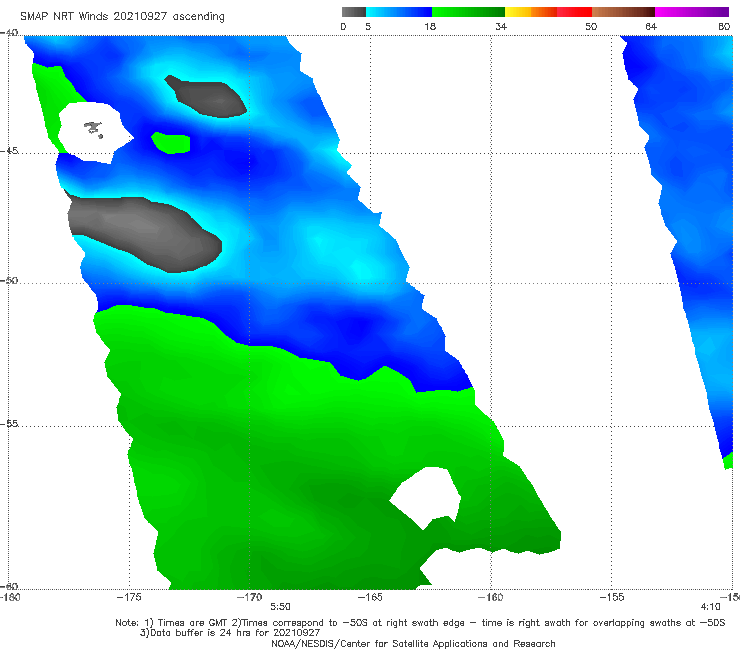Click the color bar label '0'
The width and height of the screenshot is (740, 650).
click(343, 27)
